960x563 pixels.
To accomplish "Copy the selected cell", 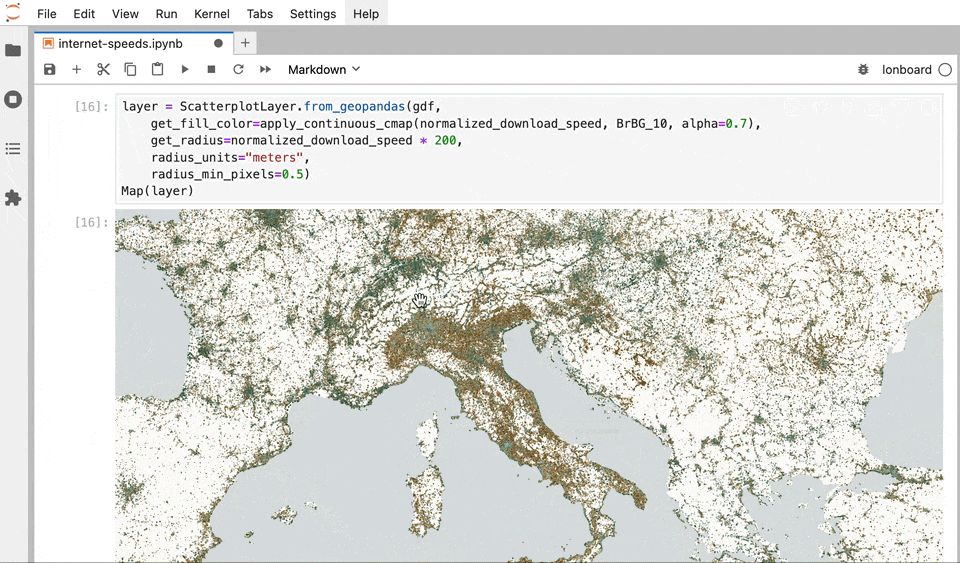I will click(x=130, y=70).
